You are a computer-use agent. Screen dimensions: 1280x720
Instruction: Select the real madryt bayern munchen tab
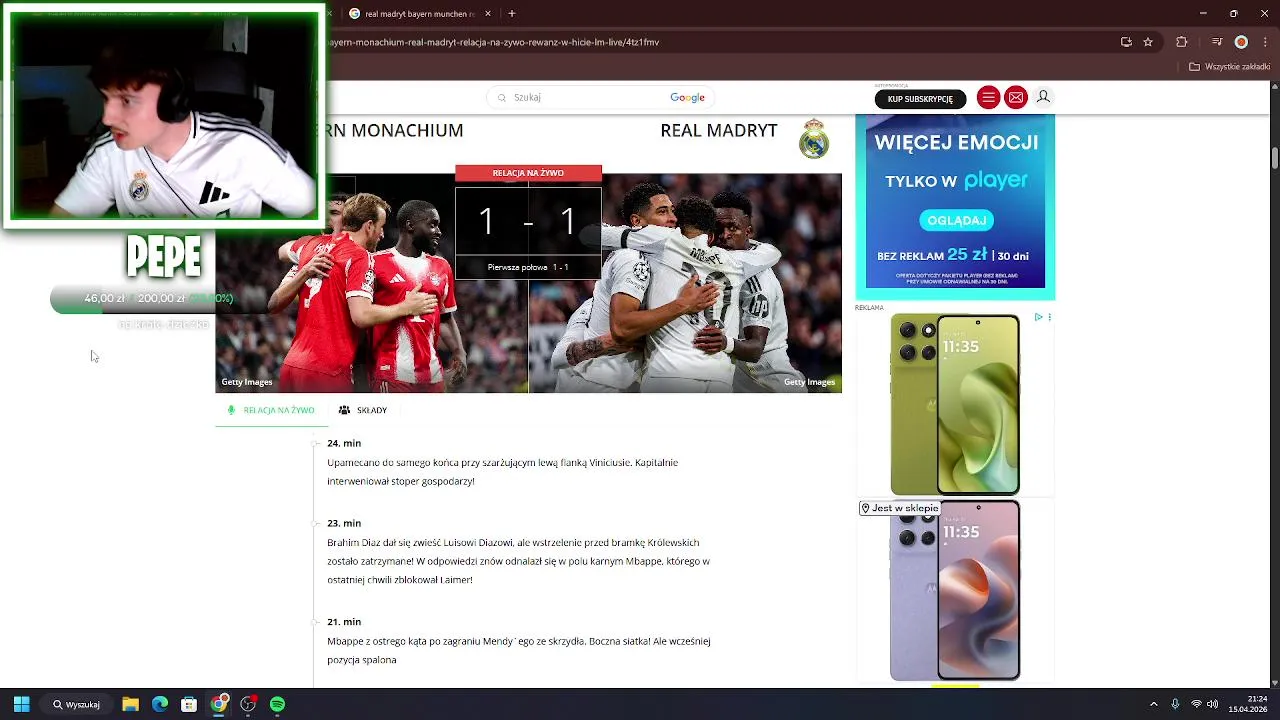(419, 14)
